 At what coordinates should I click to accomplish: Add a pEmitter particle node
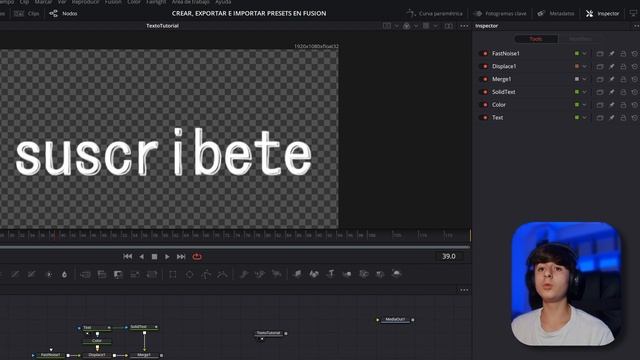244,274
